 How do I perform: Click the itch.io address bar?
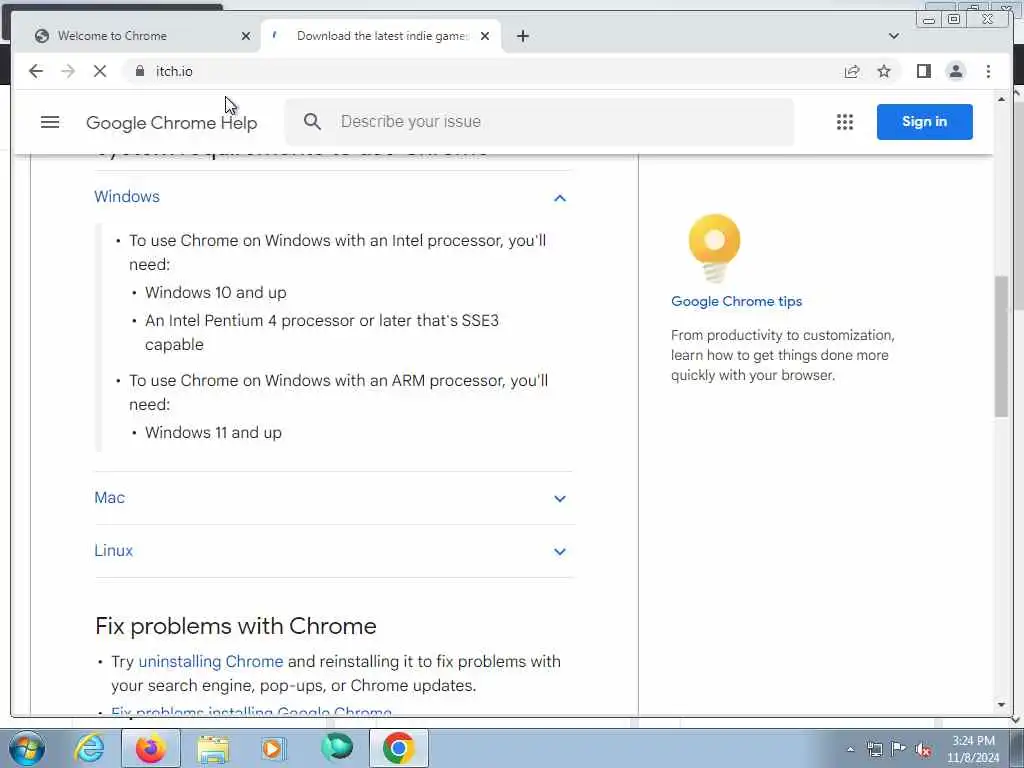[x=483, y=71]
